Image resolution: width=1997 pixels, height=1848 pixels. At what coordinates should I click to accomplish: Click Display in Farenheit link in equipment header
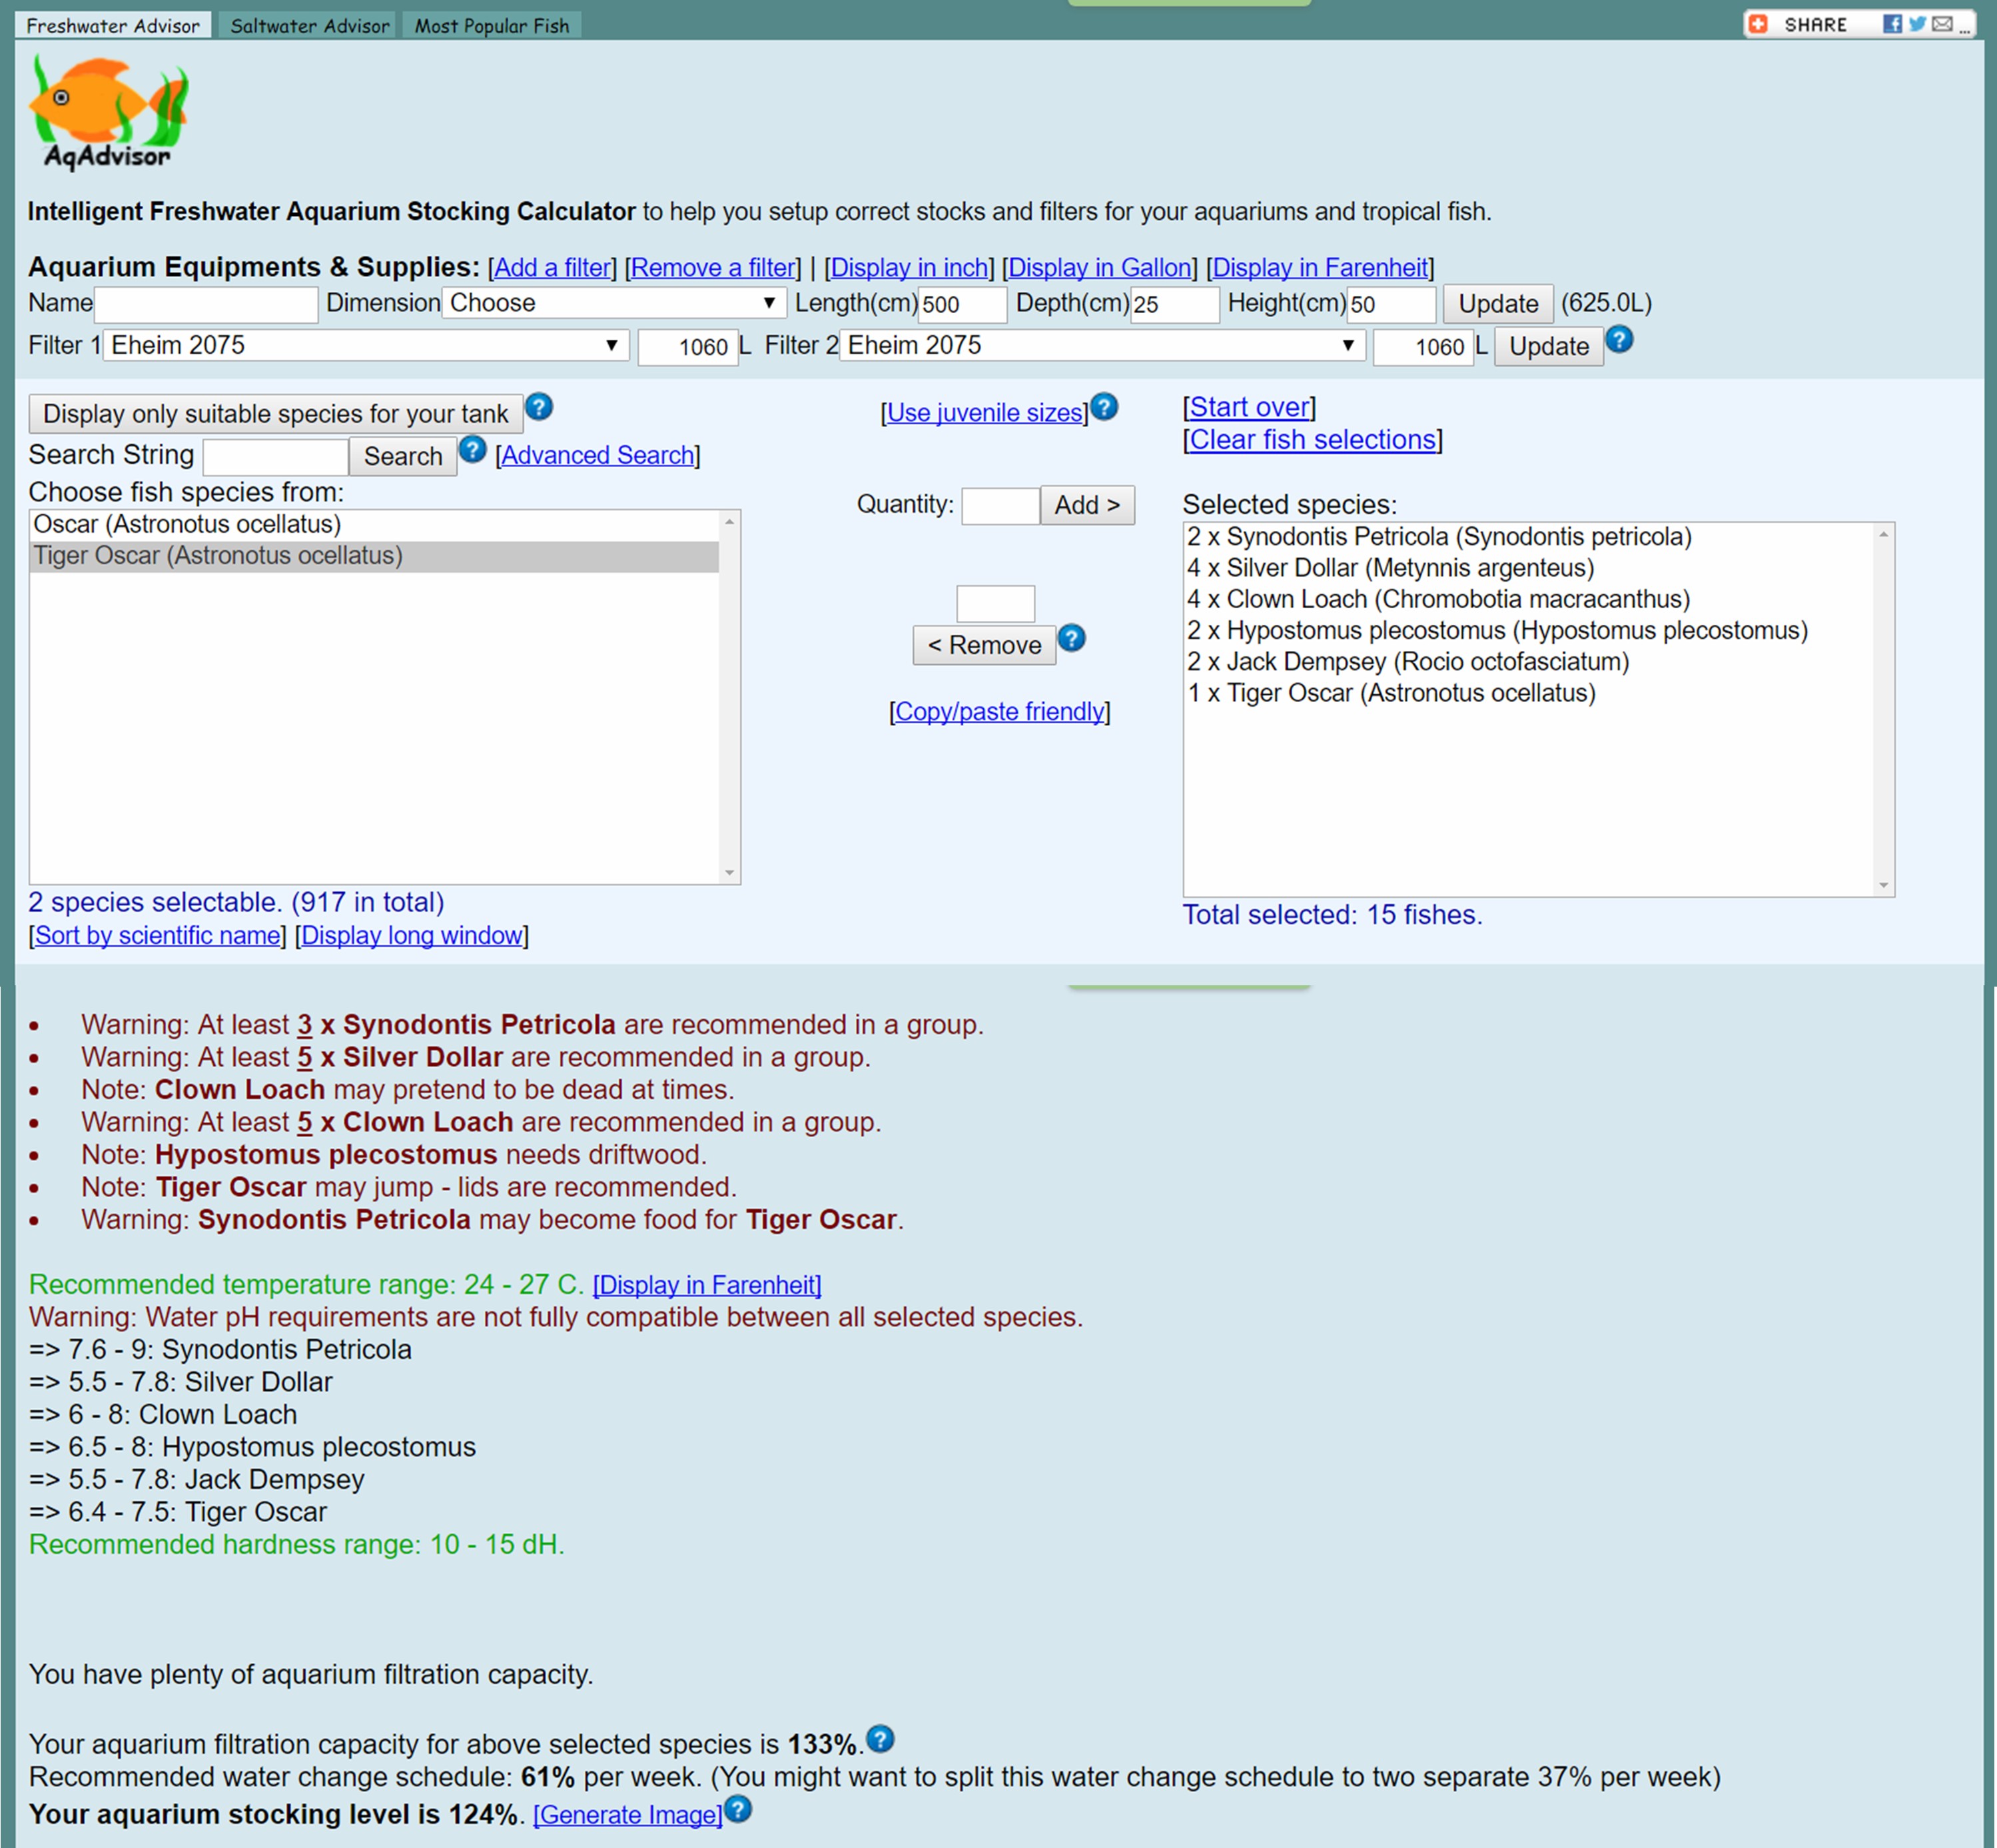point(1320,268)
